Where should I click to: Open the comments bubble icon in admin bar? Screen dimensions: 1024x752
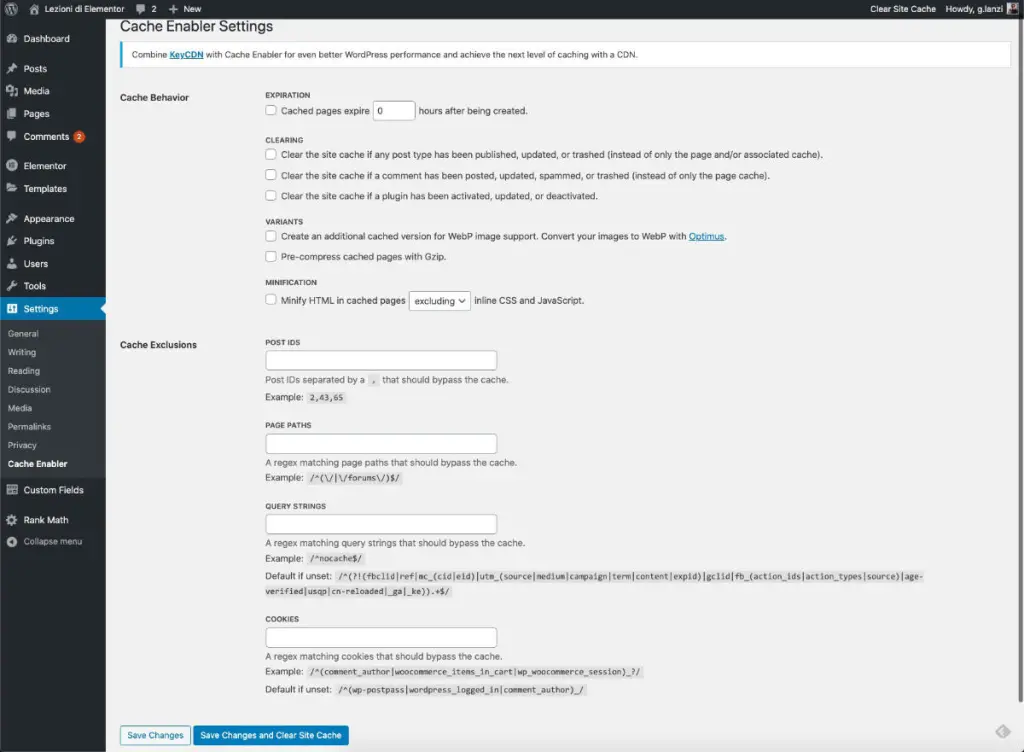coord(140,8)
